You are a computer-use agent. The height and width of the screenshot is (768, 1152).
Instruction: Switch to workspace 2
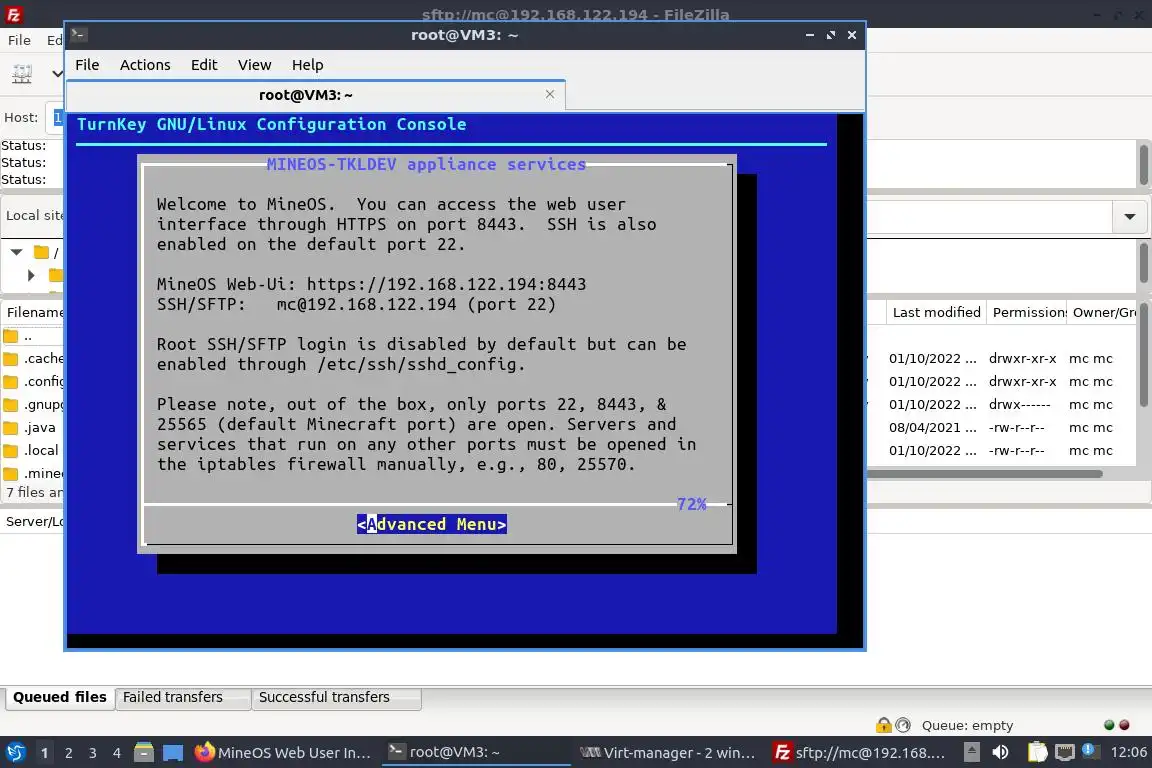click(x=68, y=753)
